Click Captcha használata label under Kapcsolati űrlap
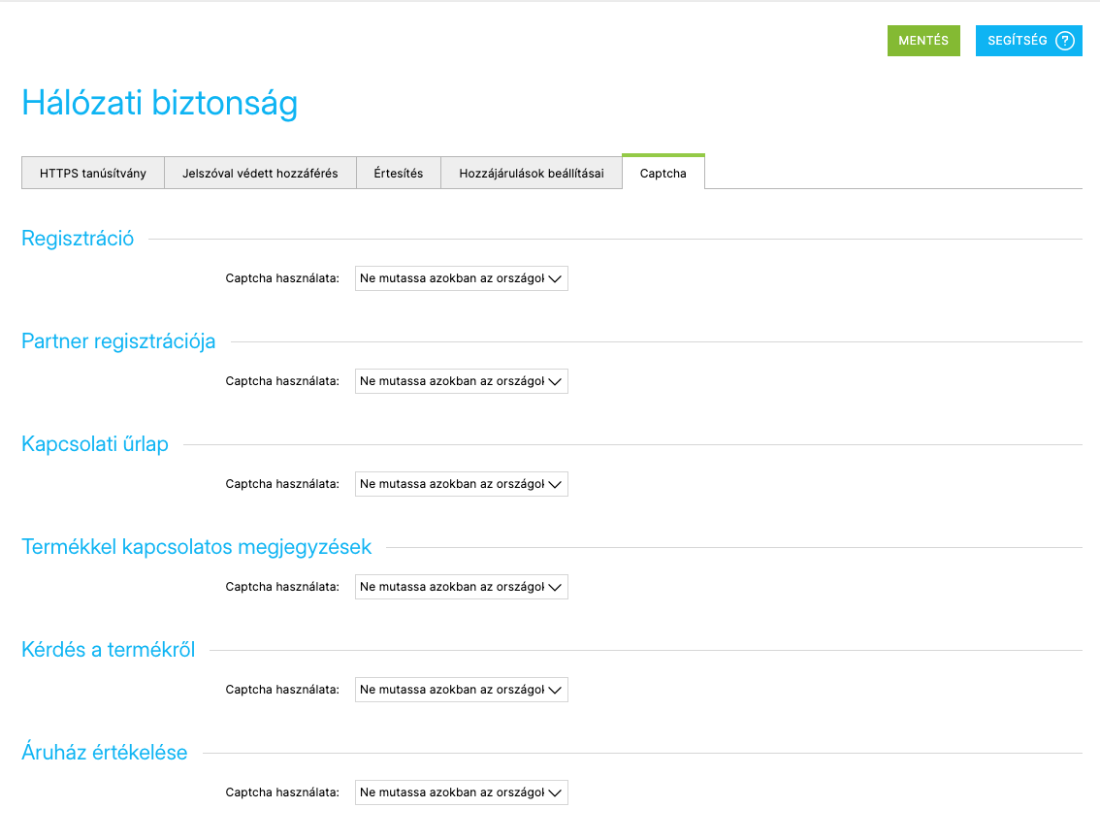Viewport: 1100px width, 840px height. tap(282, 484)
